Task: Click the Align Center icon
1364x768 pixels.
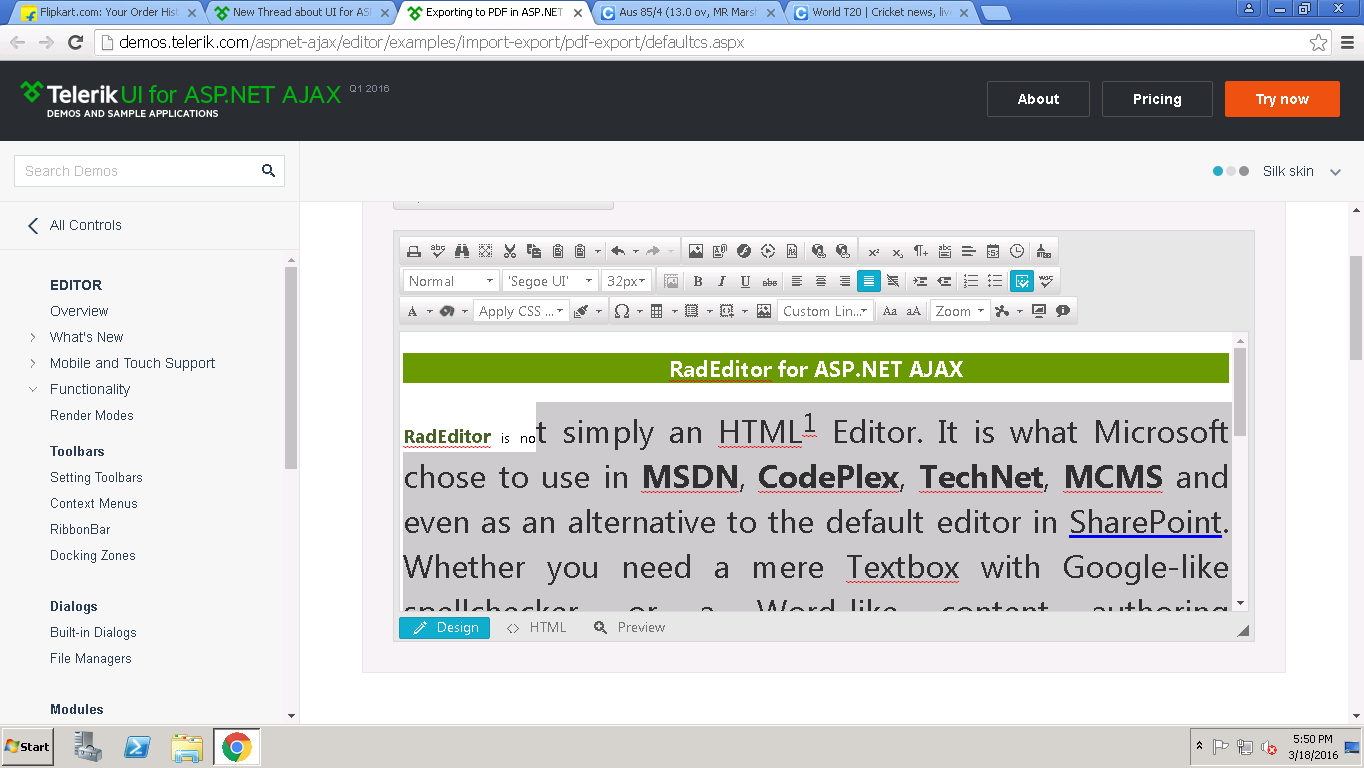Action: click(821, 281)
